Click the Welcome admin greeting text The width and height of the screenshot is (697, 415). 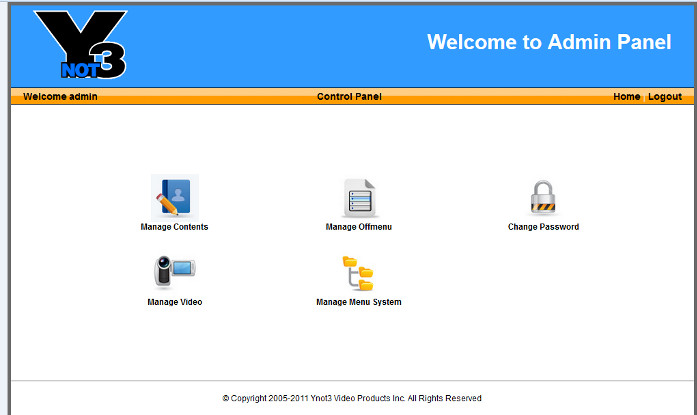coord(60,97)
